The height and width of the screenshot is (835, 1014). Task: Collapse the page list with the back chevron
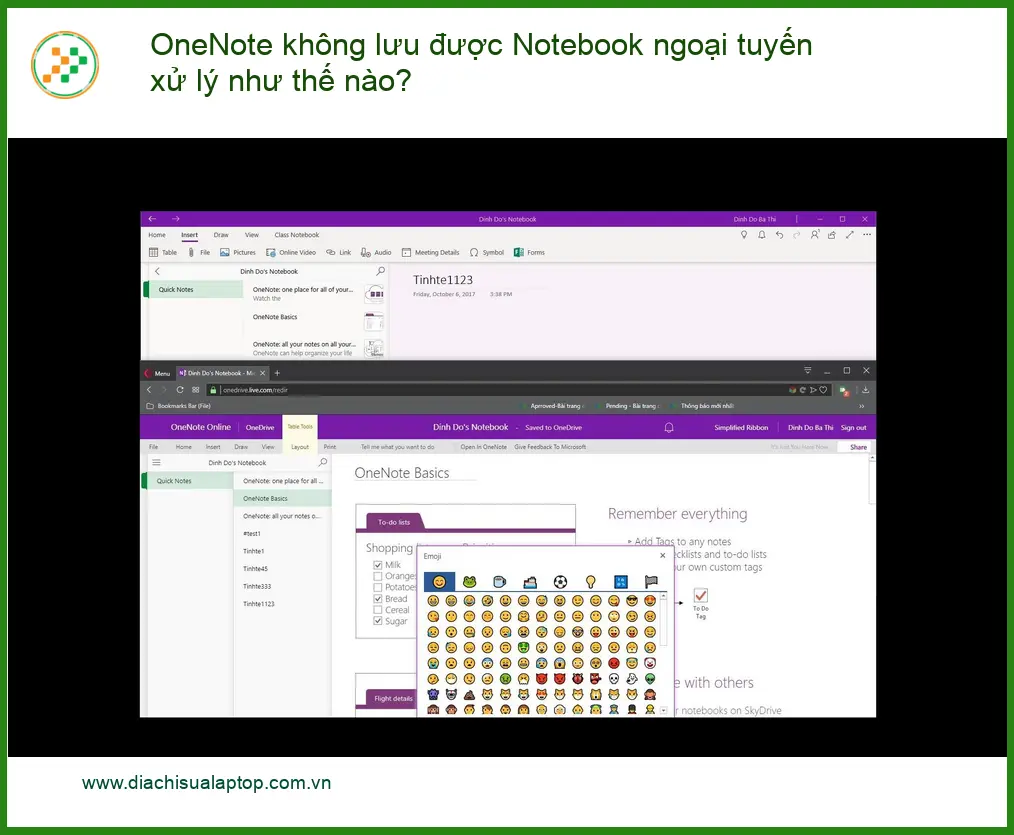coord(157,271)
